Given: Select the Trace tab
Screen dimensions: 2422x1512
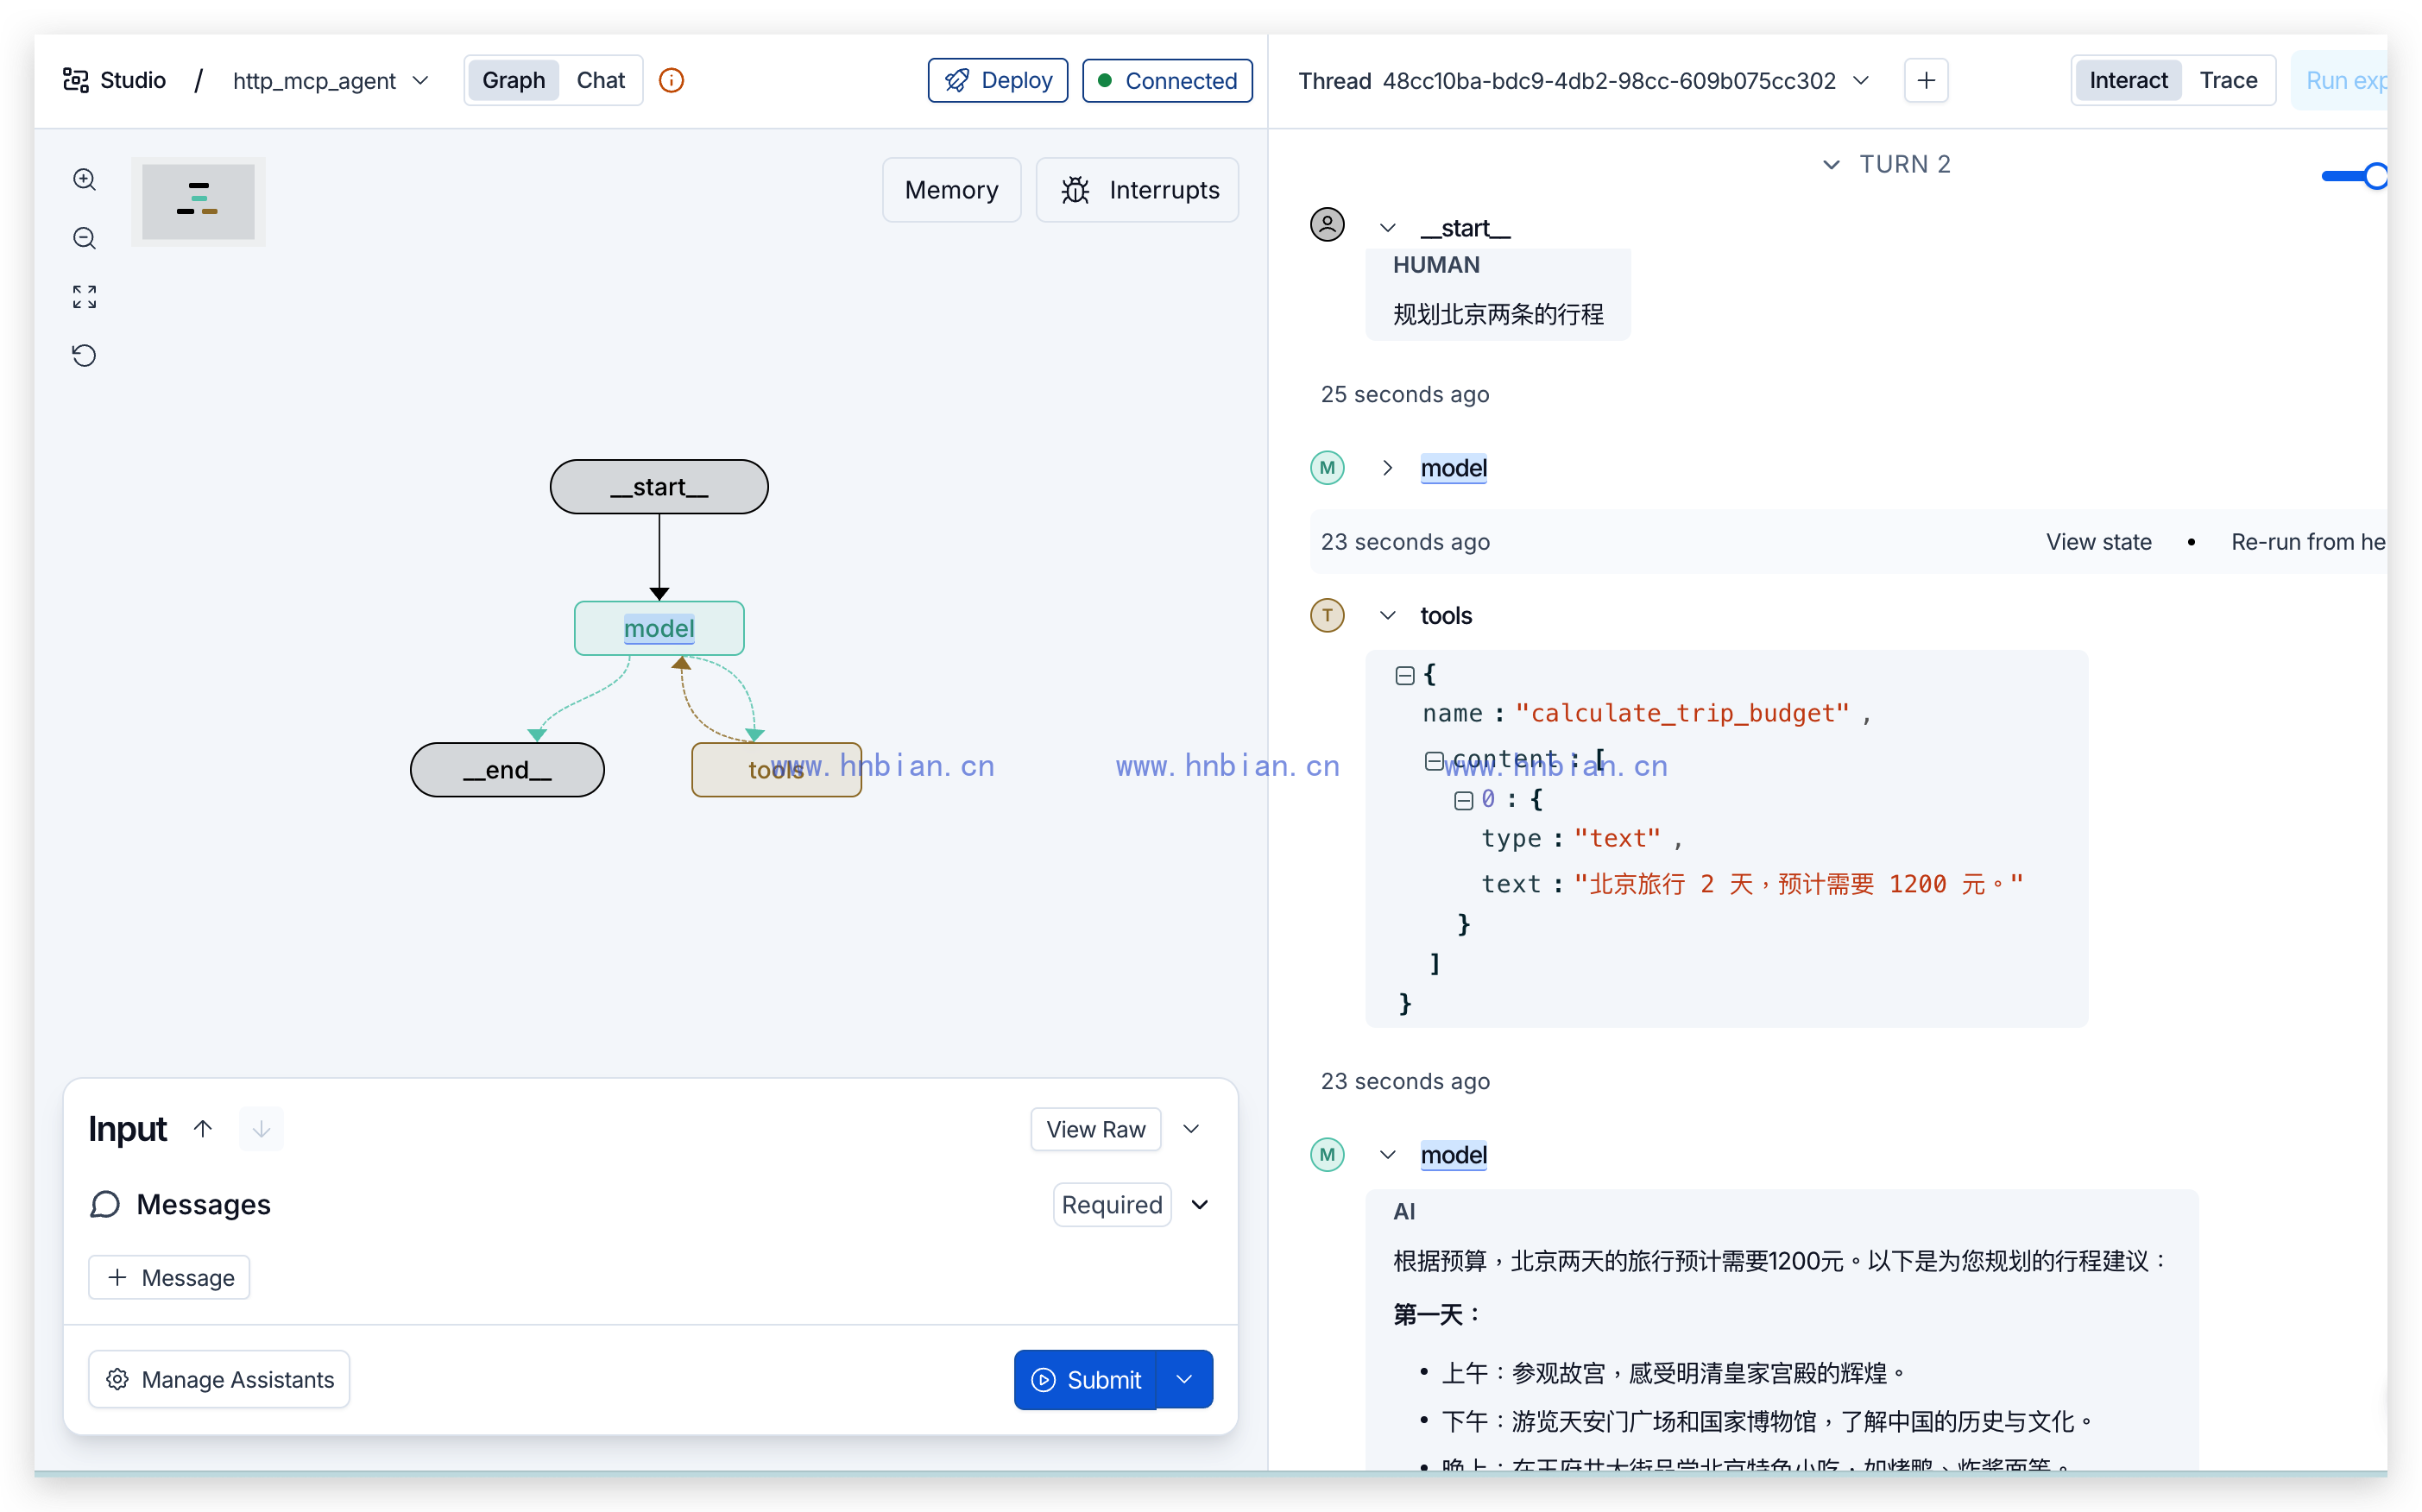Looking at the screenshot, I should 2228,80.
